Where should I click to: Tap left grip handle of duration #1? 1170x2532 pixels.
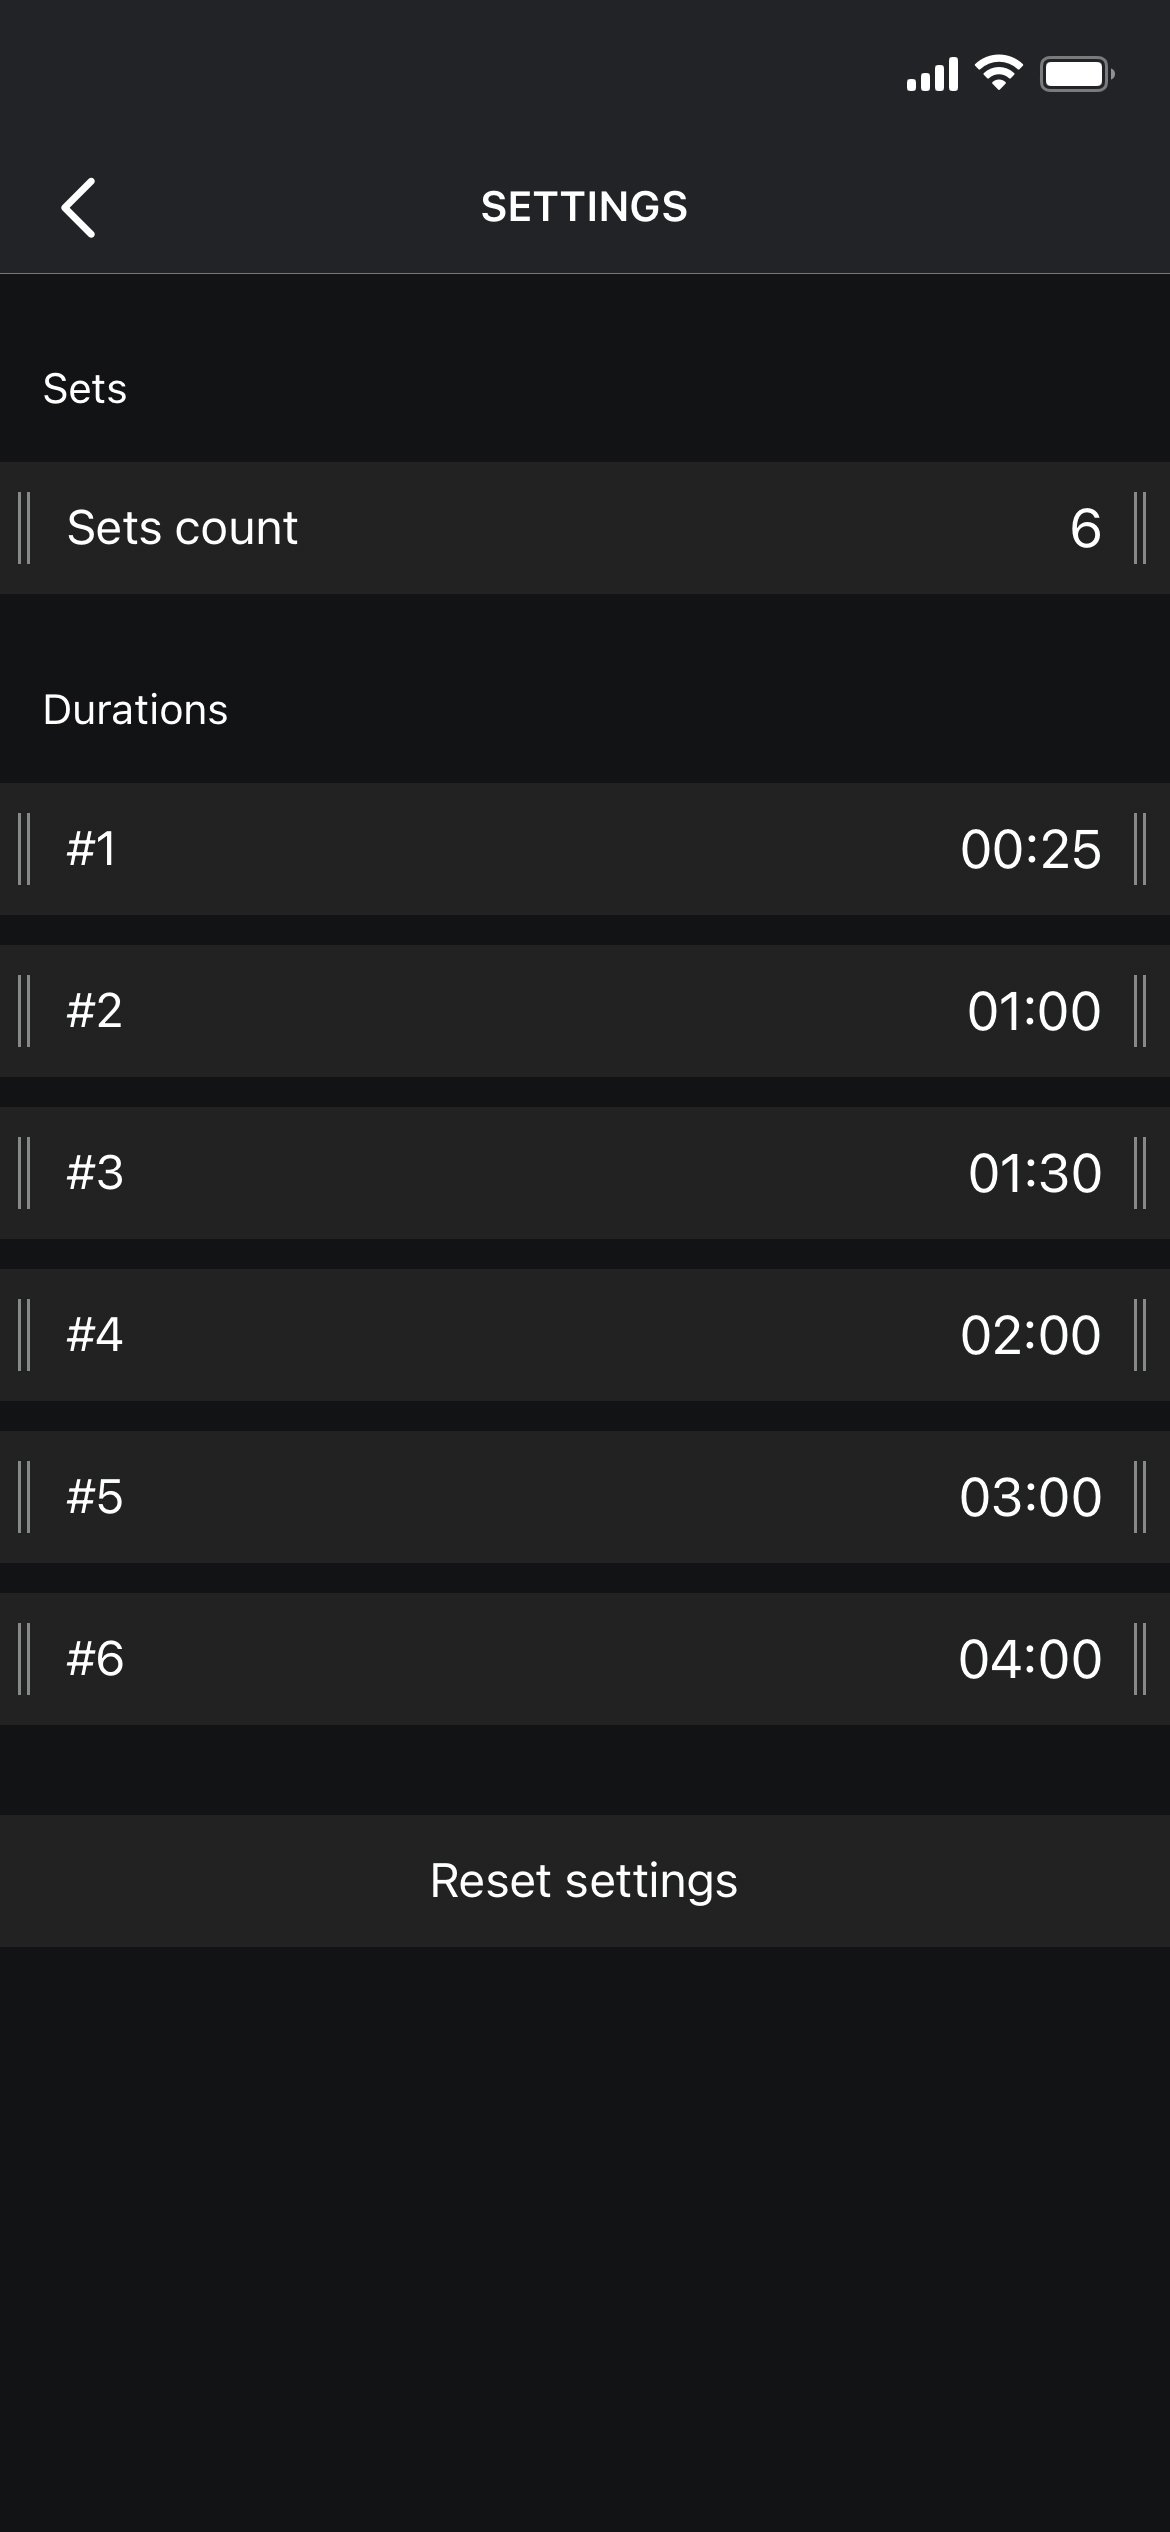(25, 849)
